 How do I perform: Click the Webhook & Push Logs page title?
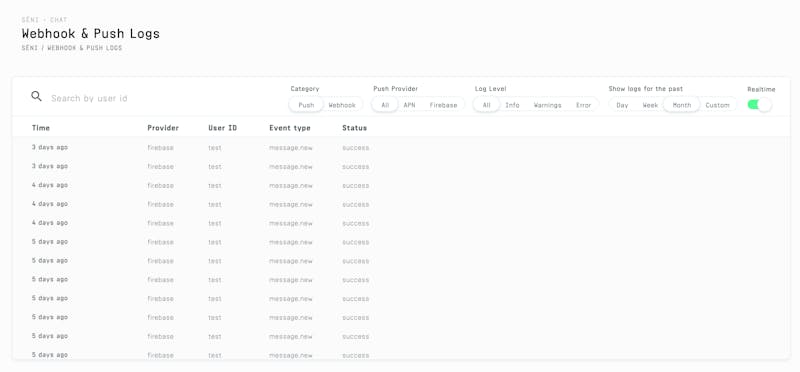click(91, 34)
